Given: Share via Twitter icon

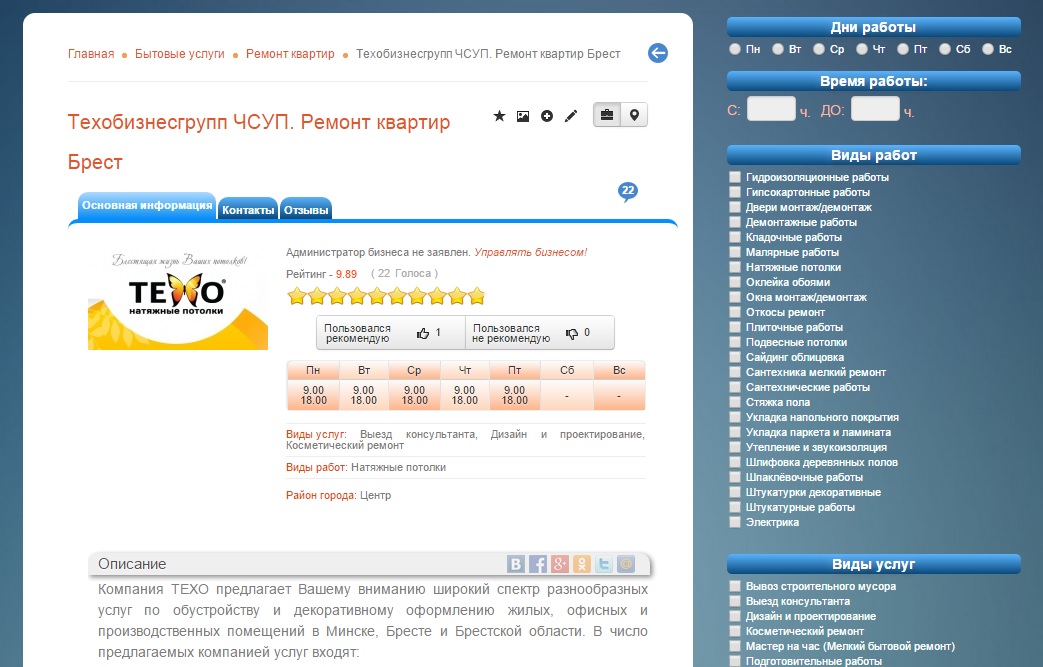Looking at the screenshot, I should point(603,565).
